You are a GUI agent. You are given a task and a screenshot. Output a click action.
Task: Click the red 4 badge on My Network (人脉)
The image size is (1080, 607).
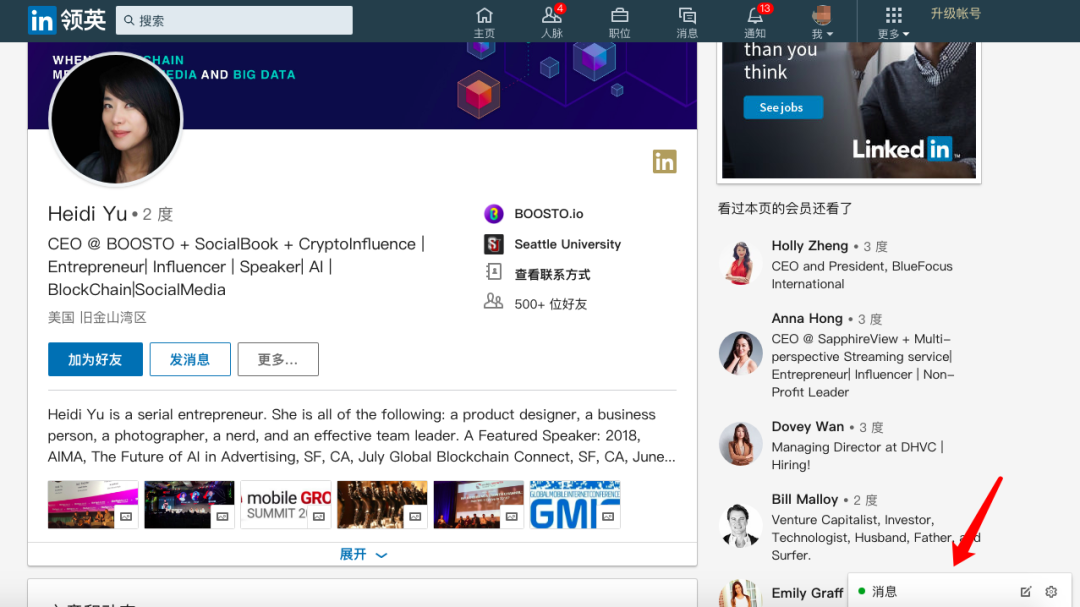click(561, 8)
